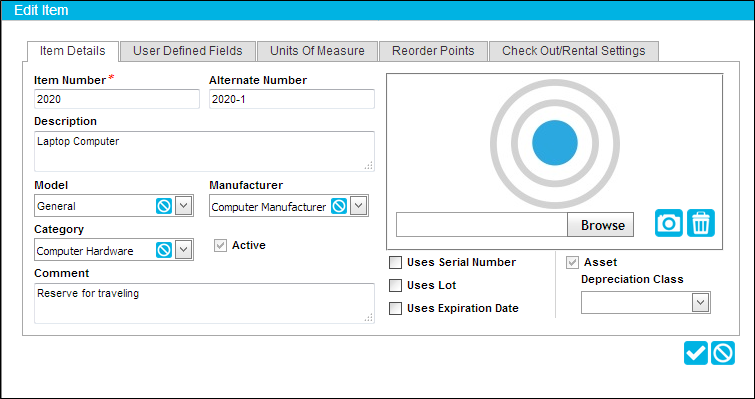Screen dimensions: 755x399
Task: Open the Model dropdown arrow
Action: 183,206
